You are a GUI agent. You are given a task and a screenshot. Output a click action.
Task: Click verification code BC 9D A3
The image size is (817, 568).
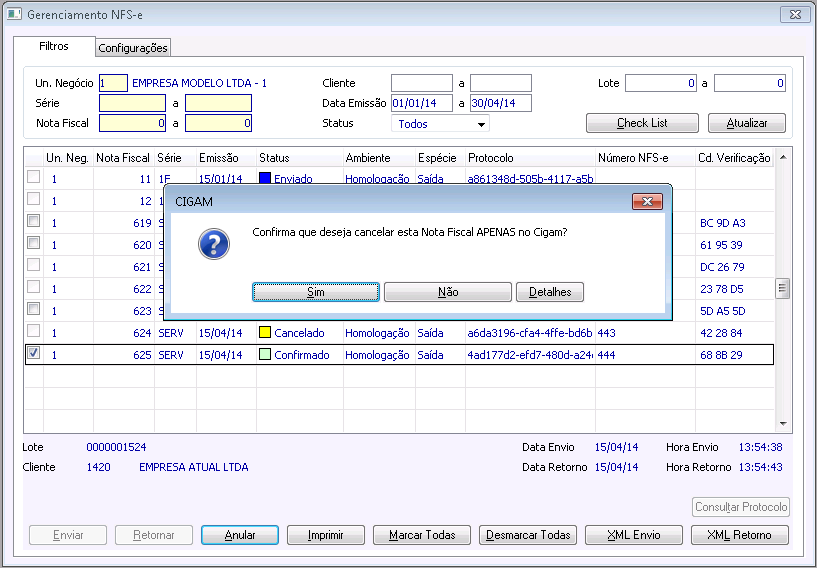coord(723,223)
